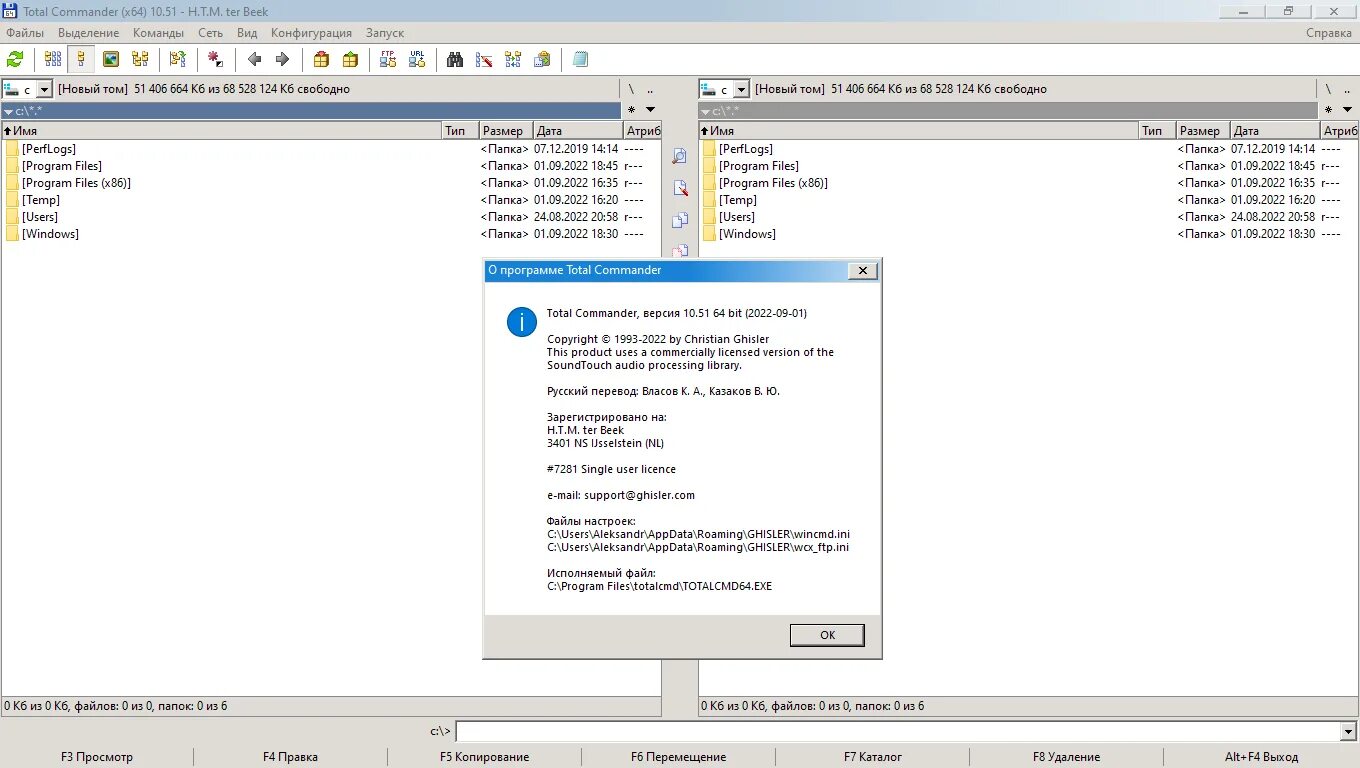
Task: Sort right panel by Размер column header
Action: pos(1202,131)
